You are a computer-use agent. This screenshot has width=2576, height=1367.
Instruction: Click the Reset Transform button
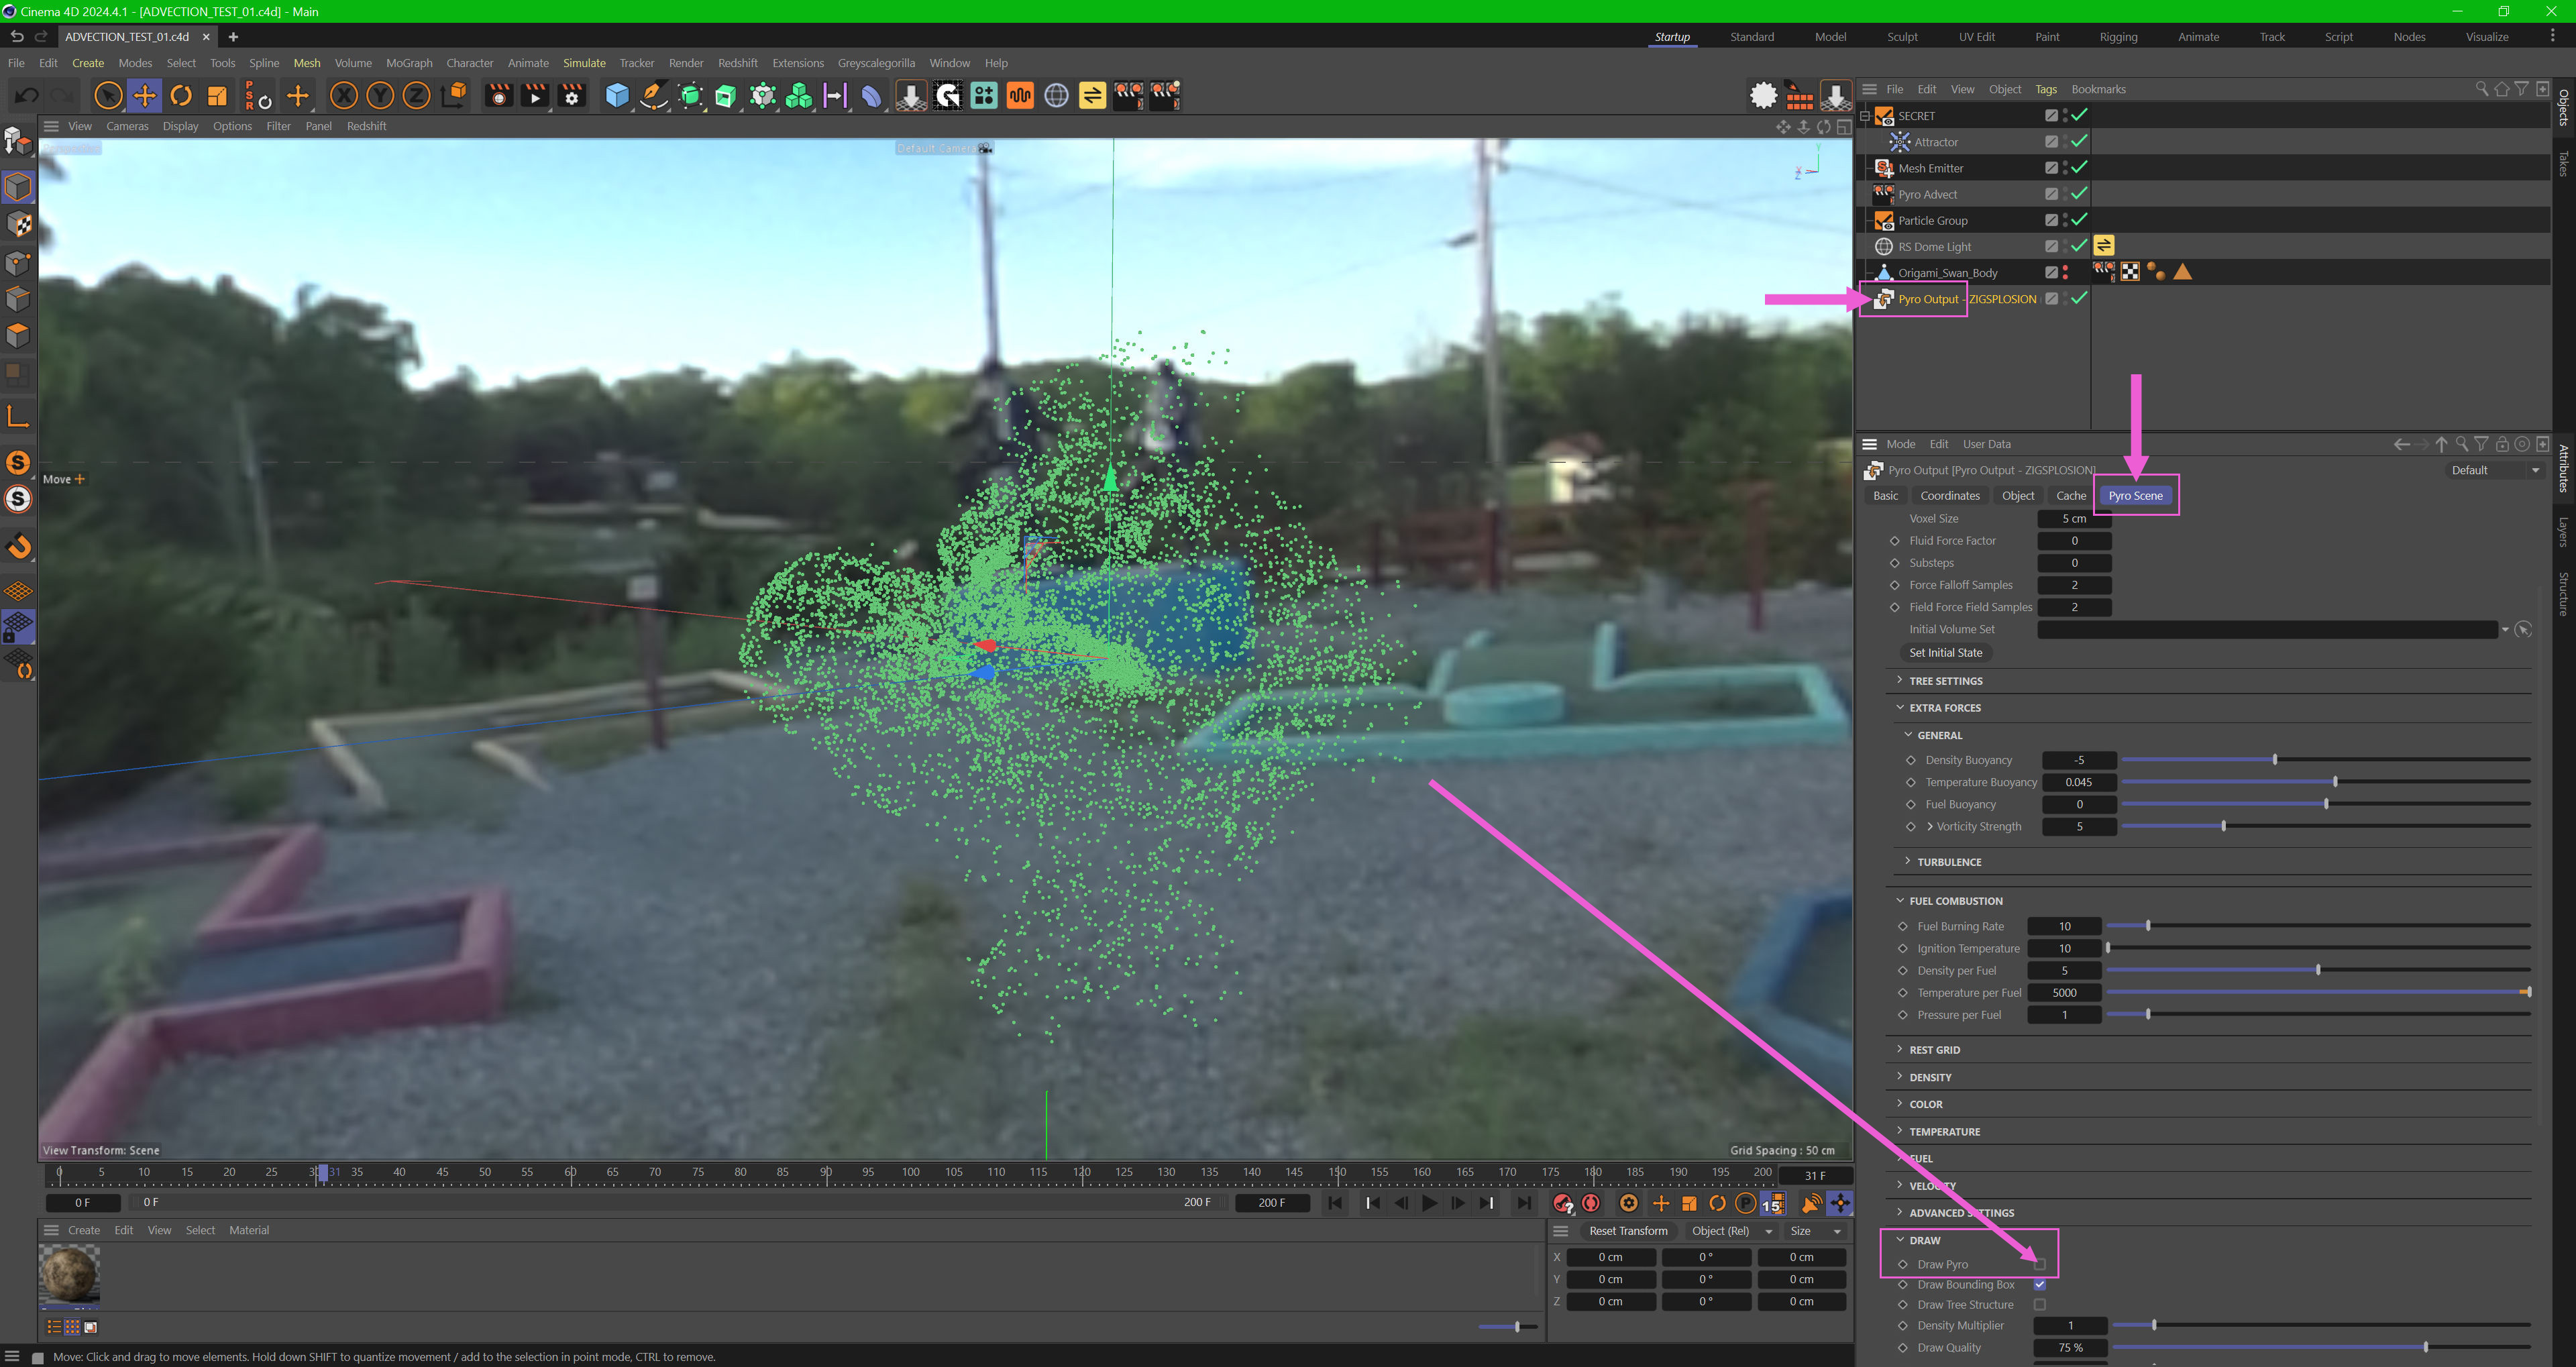click(x=1628, y=1231)
